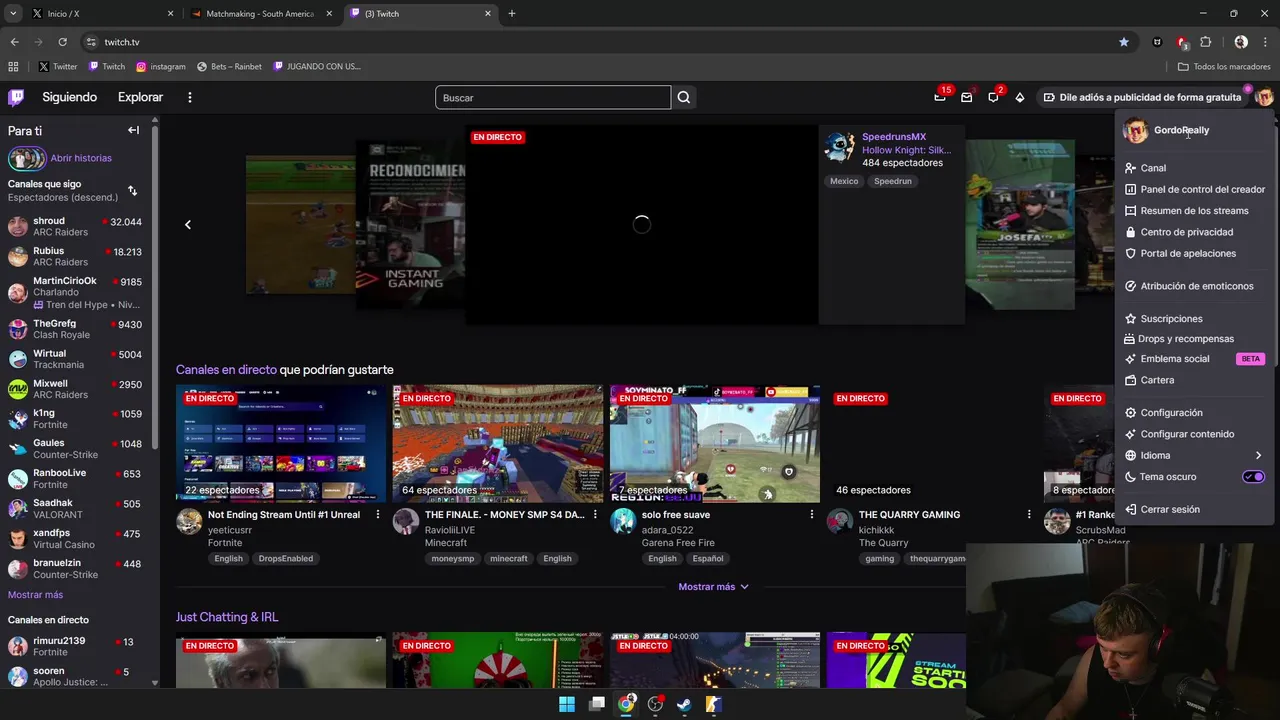This screenshot has width=1280, height=720.
Task: Open options for THE FINALE Minecraft card
Action: 595,514
